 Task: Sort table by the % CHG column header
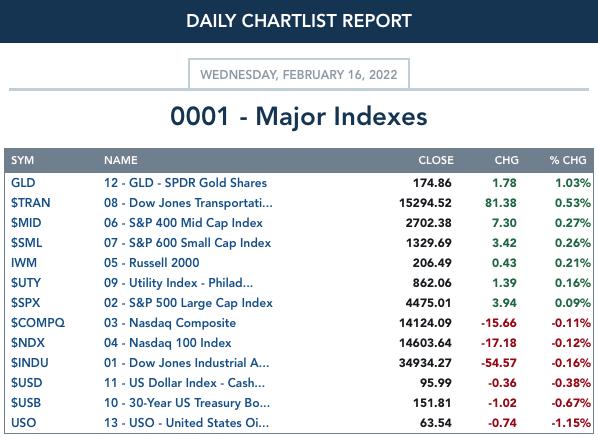click(568, 160)
